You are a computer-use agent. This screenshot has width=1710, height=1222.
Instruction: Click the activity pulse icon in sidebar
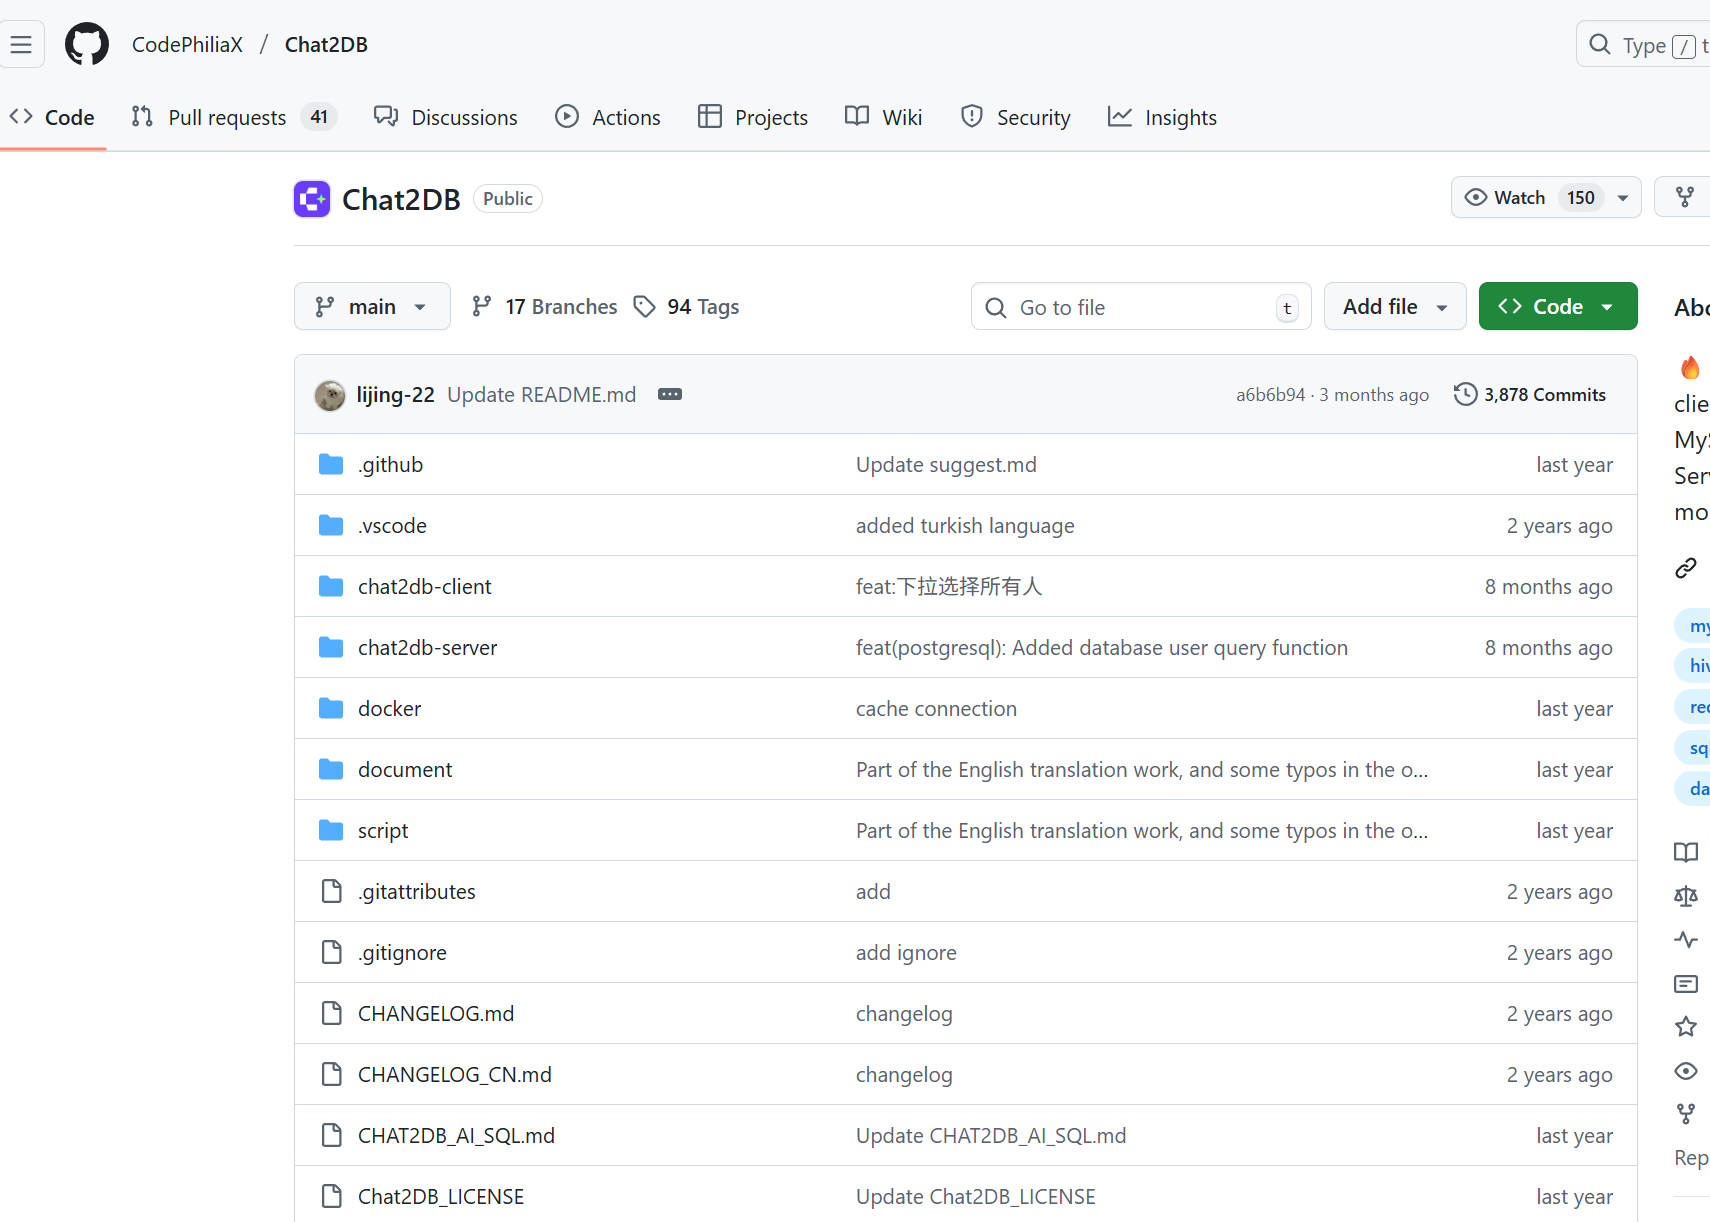tap(1686, 940)
